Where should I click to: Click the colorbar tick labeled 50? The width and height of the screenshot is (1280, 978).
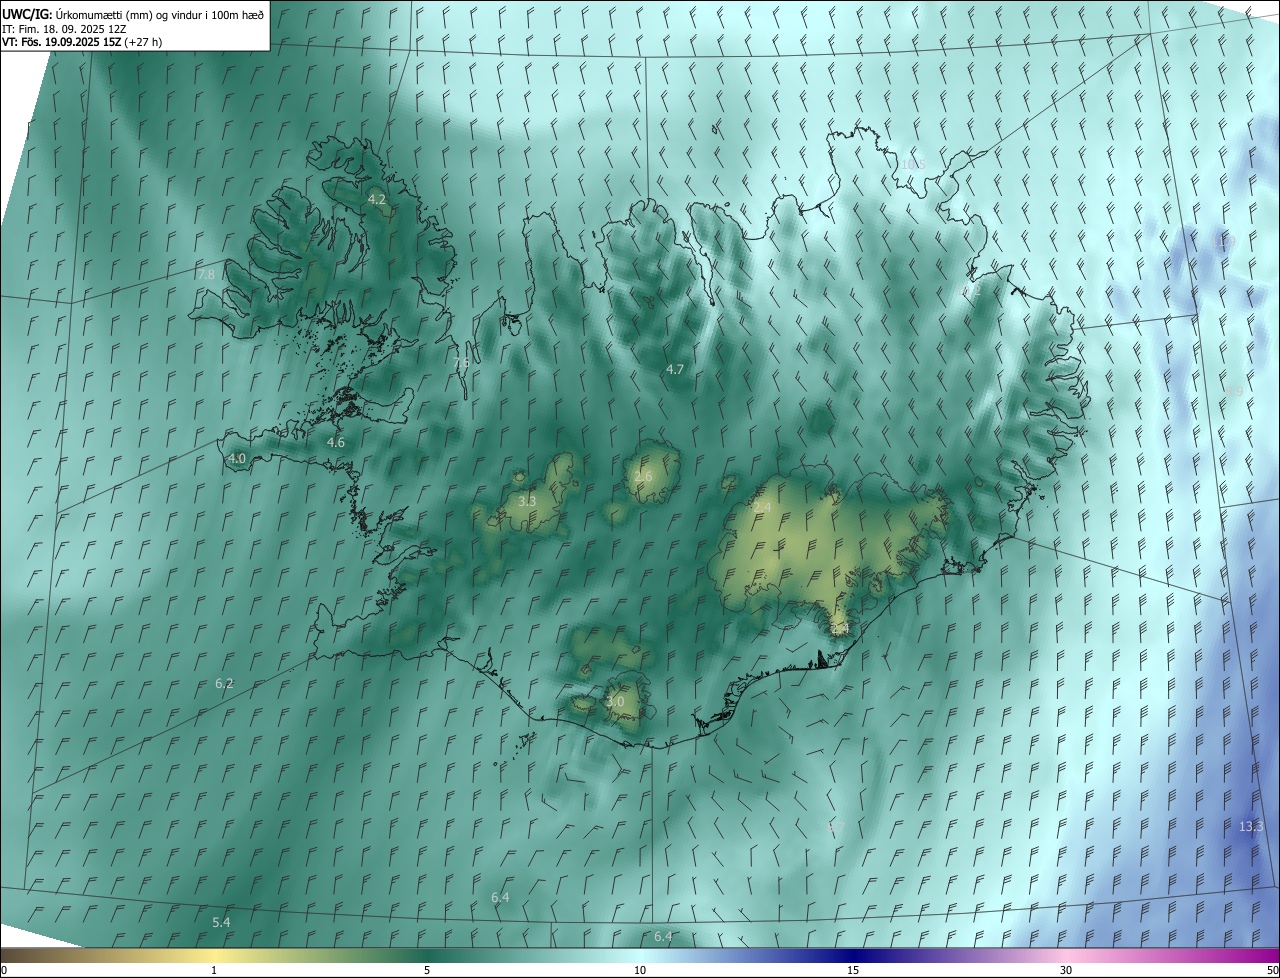tap(1272, 970)
